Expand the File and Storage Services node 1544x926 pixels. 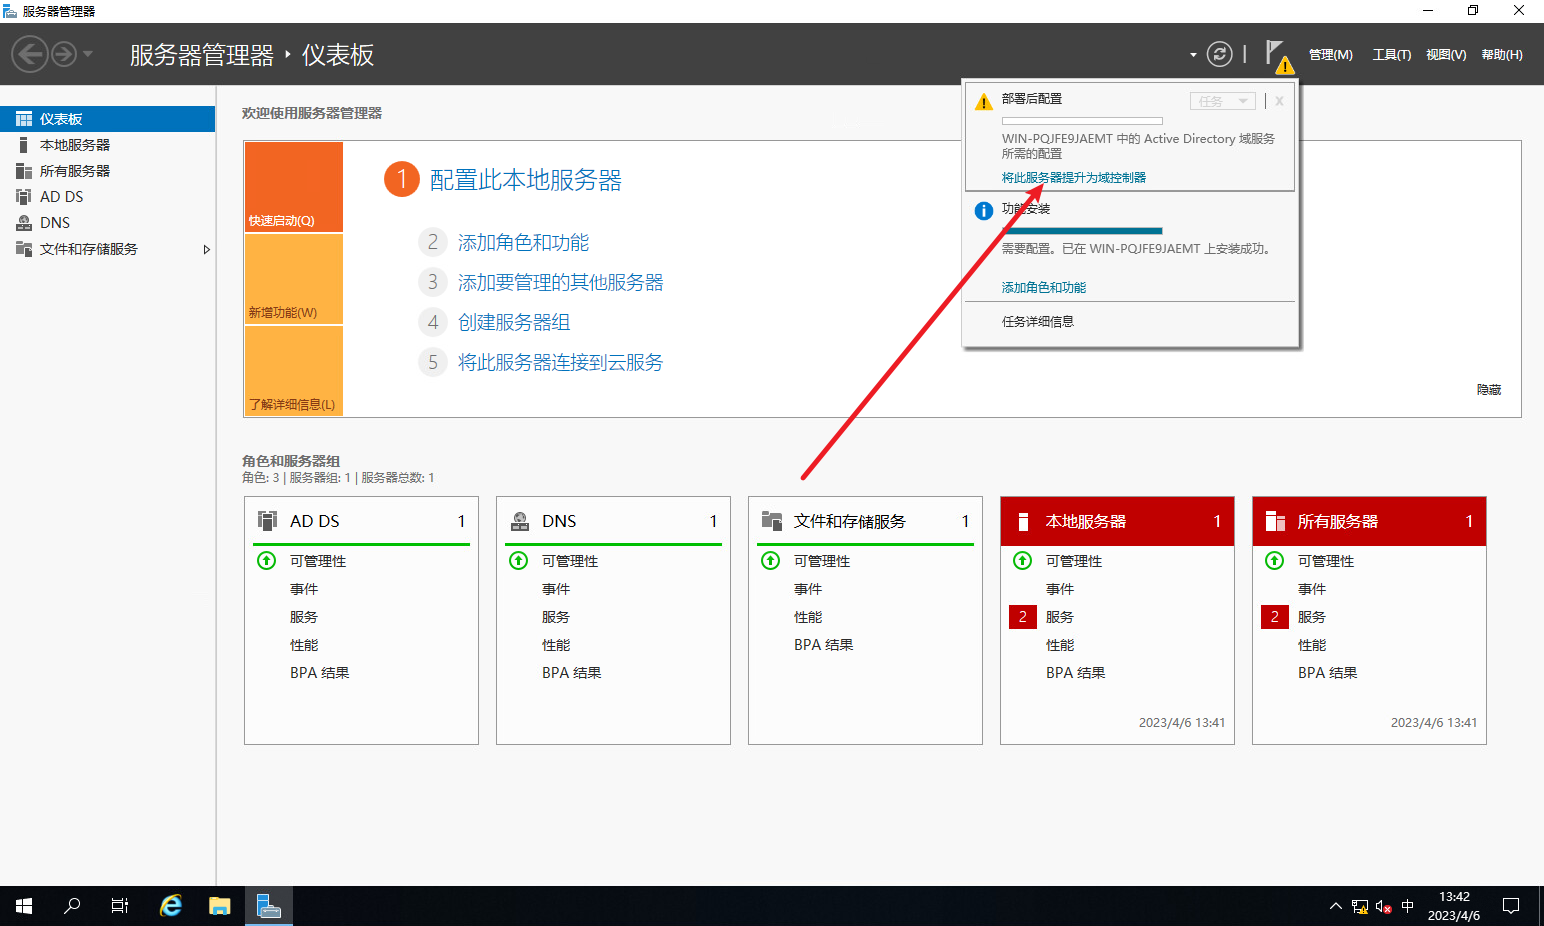point(206,249)
